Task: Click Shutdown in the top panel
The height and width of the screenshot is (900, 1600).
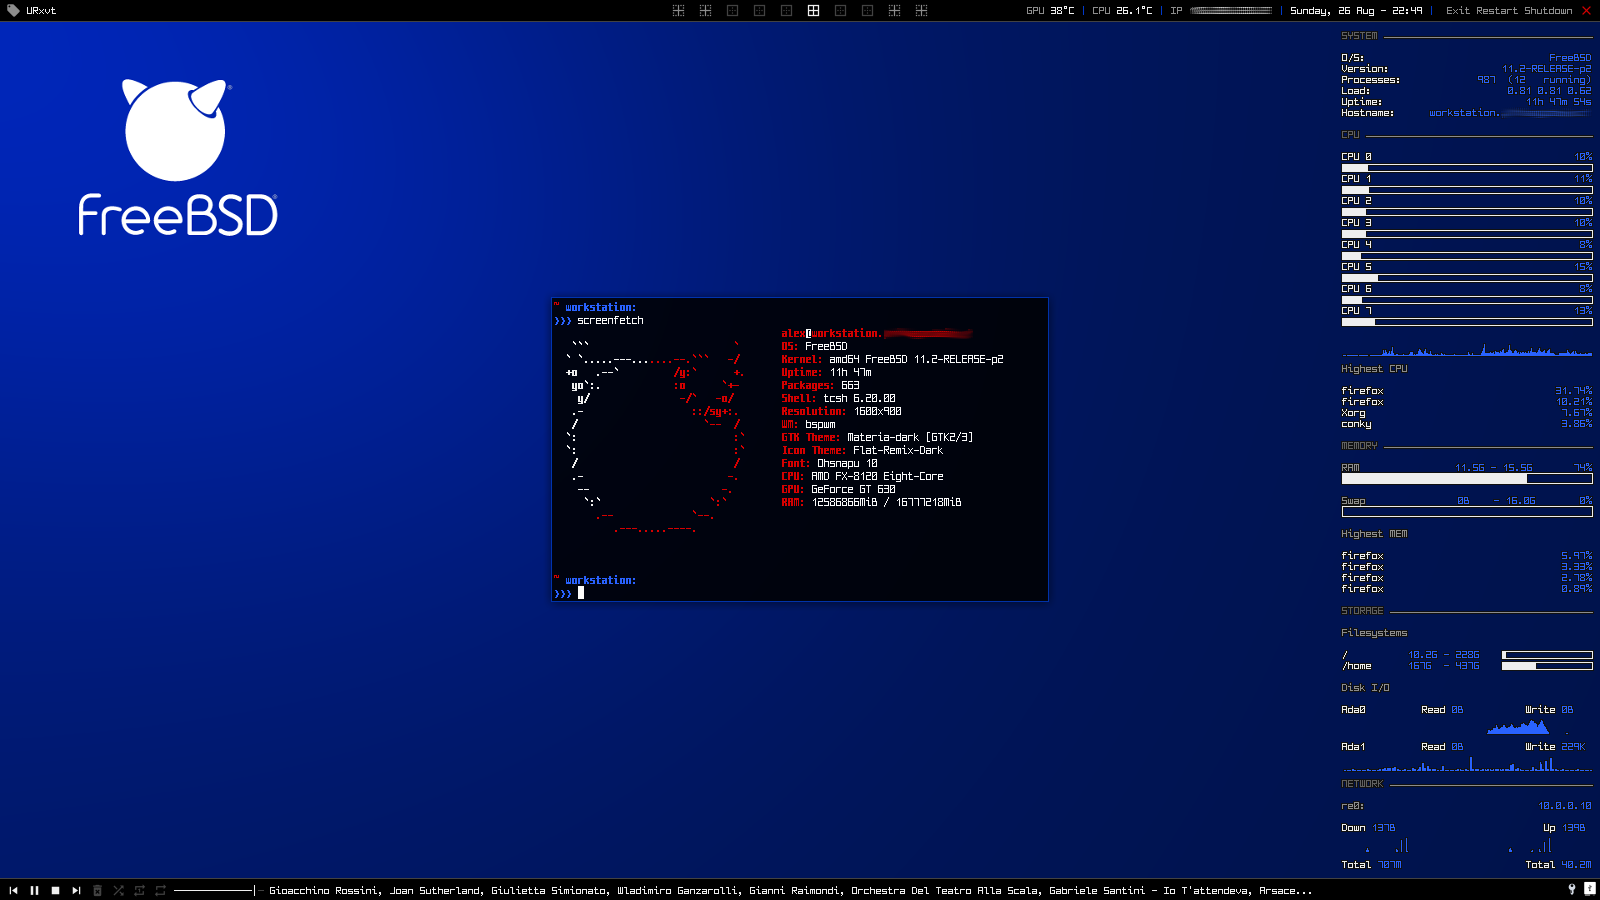Action: click(1547, 10)
